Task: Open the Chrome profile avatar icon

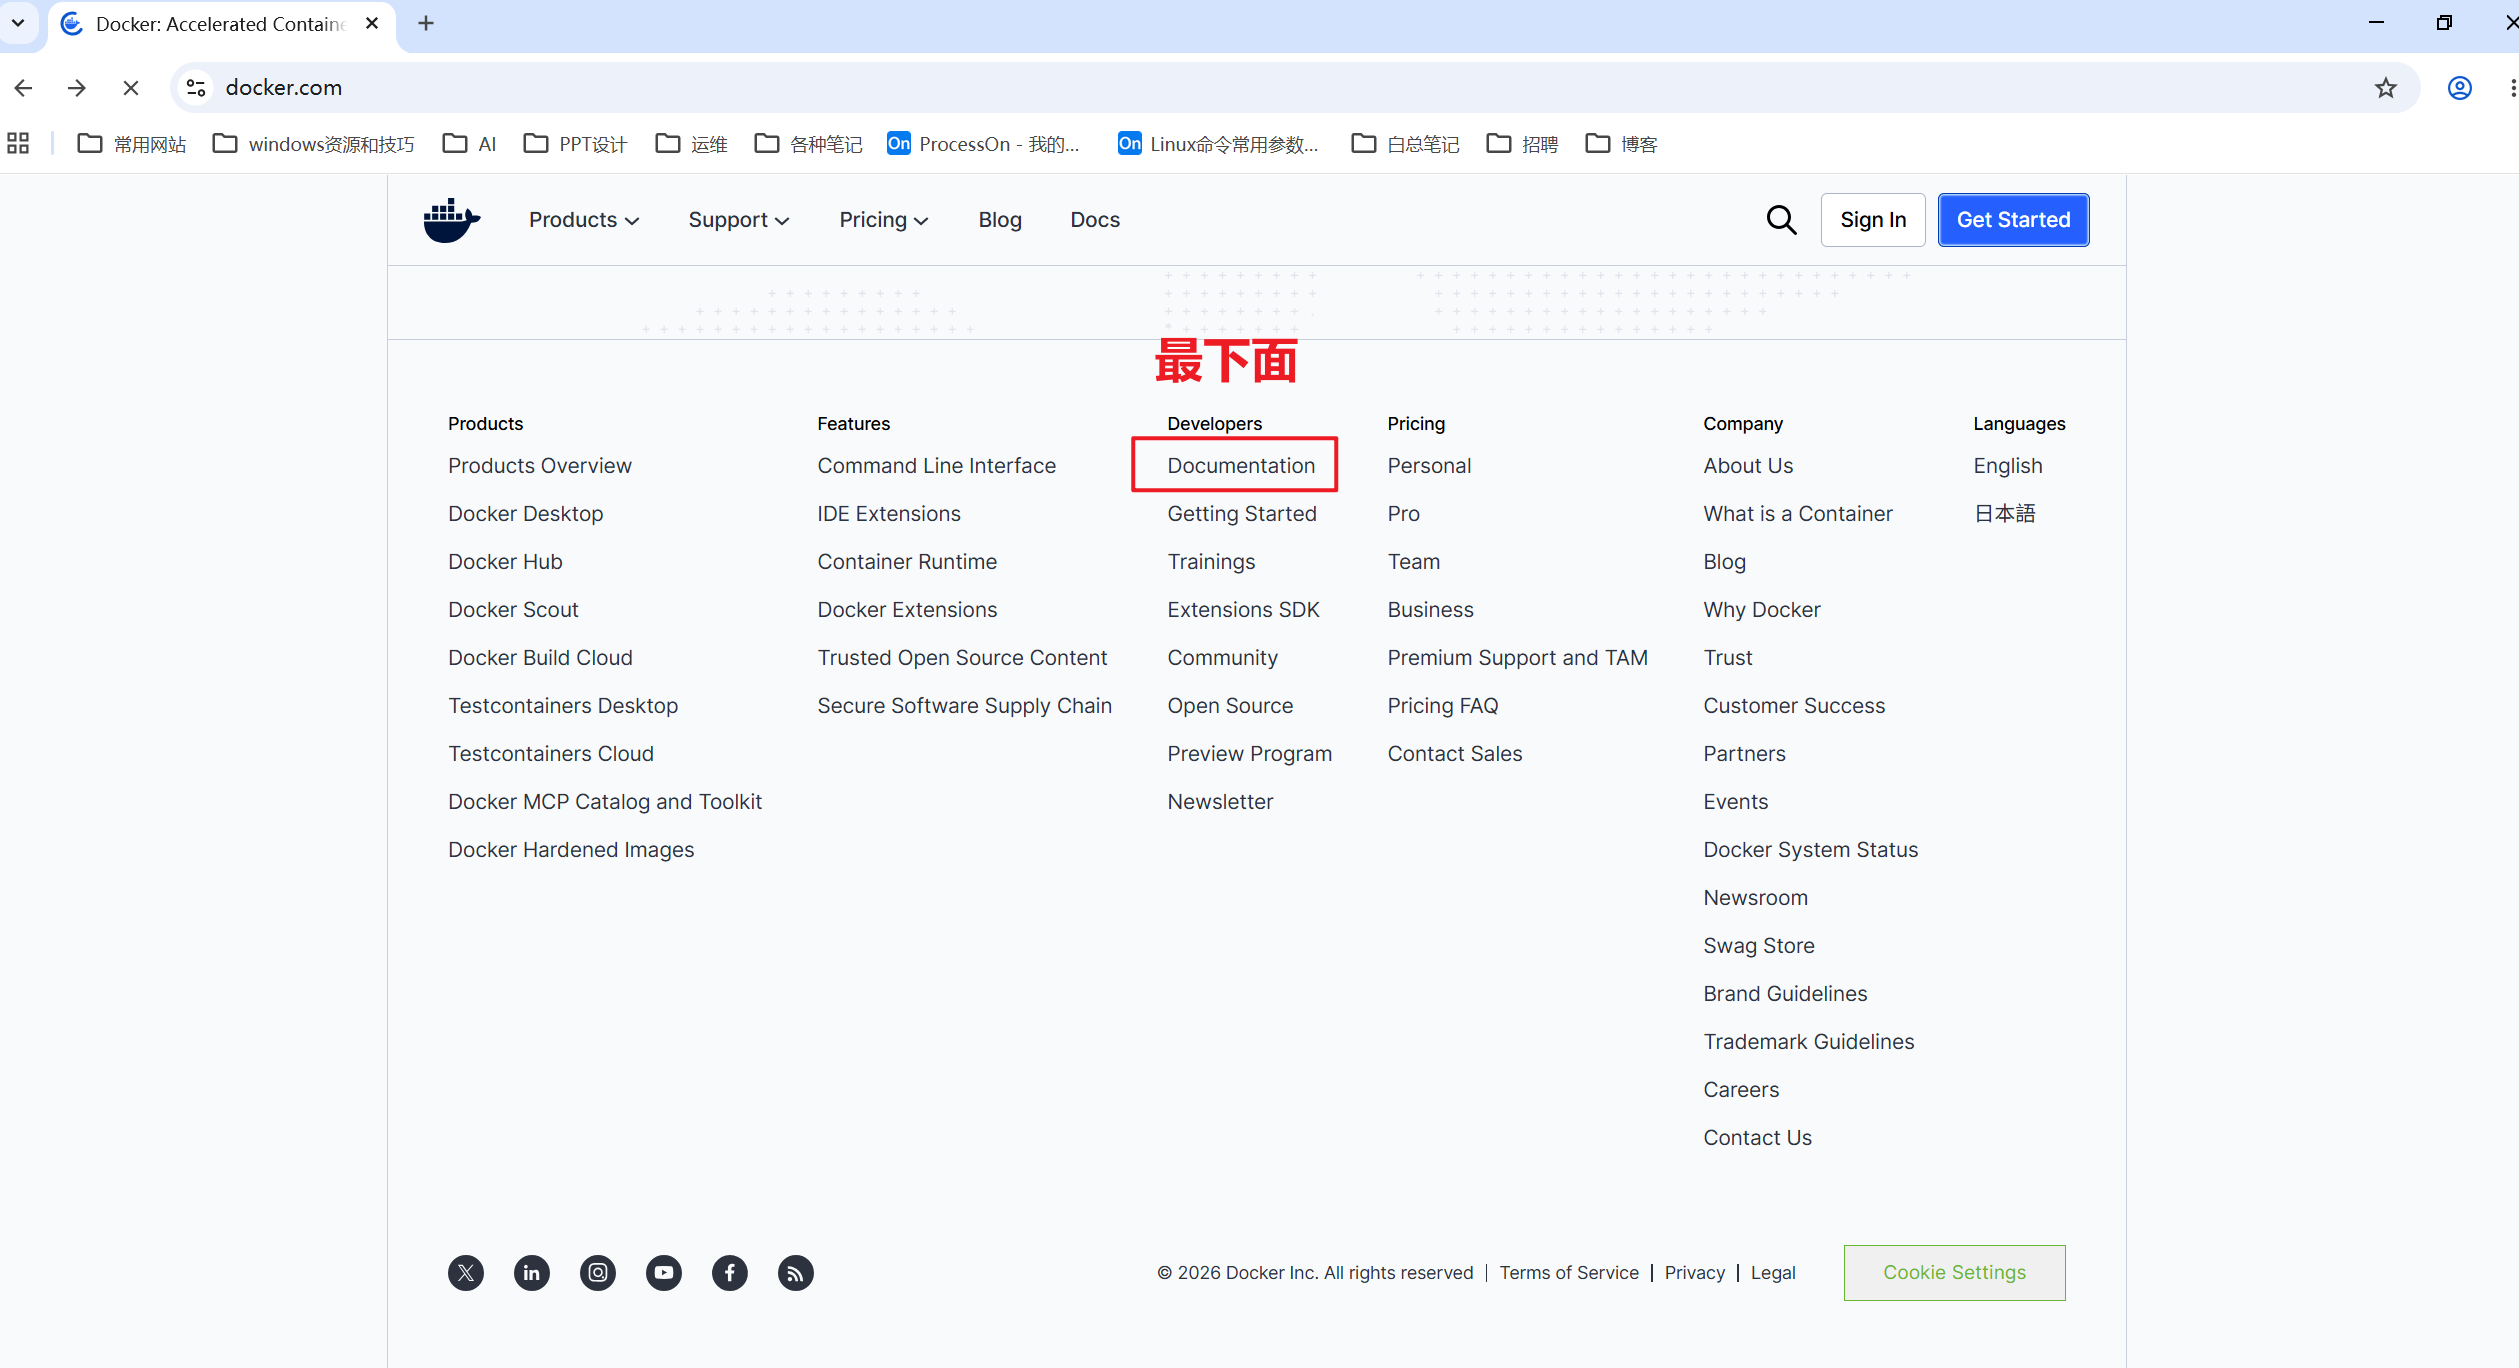Action: tap(2460, 88)
